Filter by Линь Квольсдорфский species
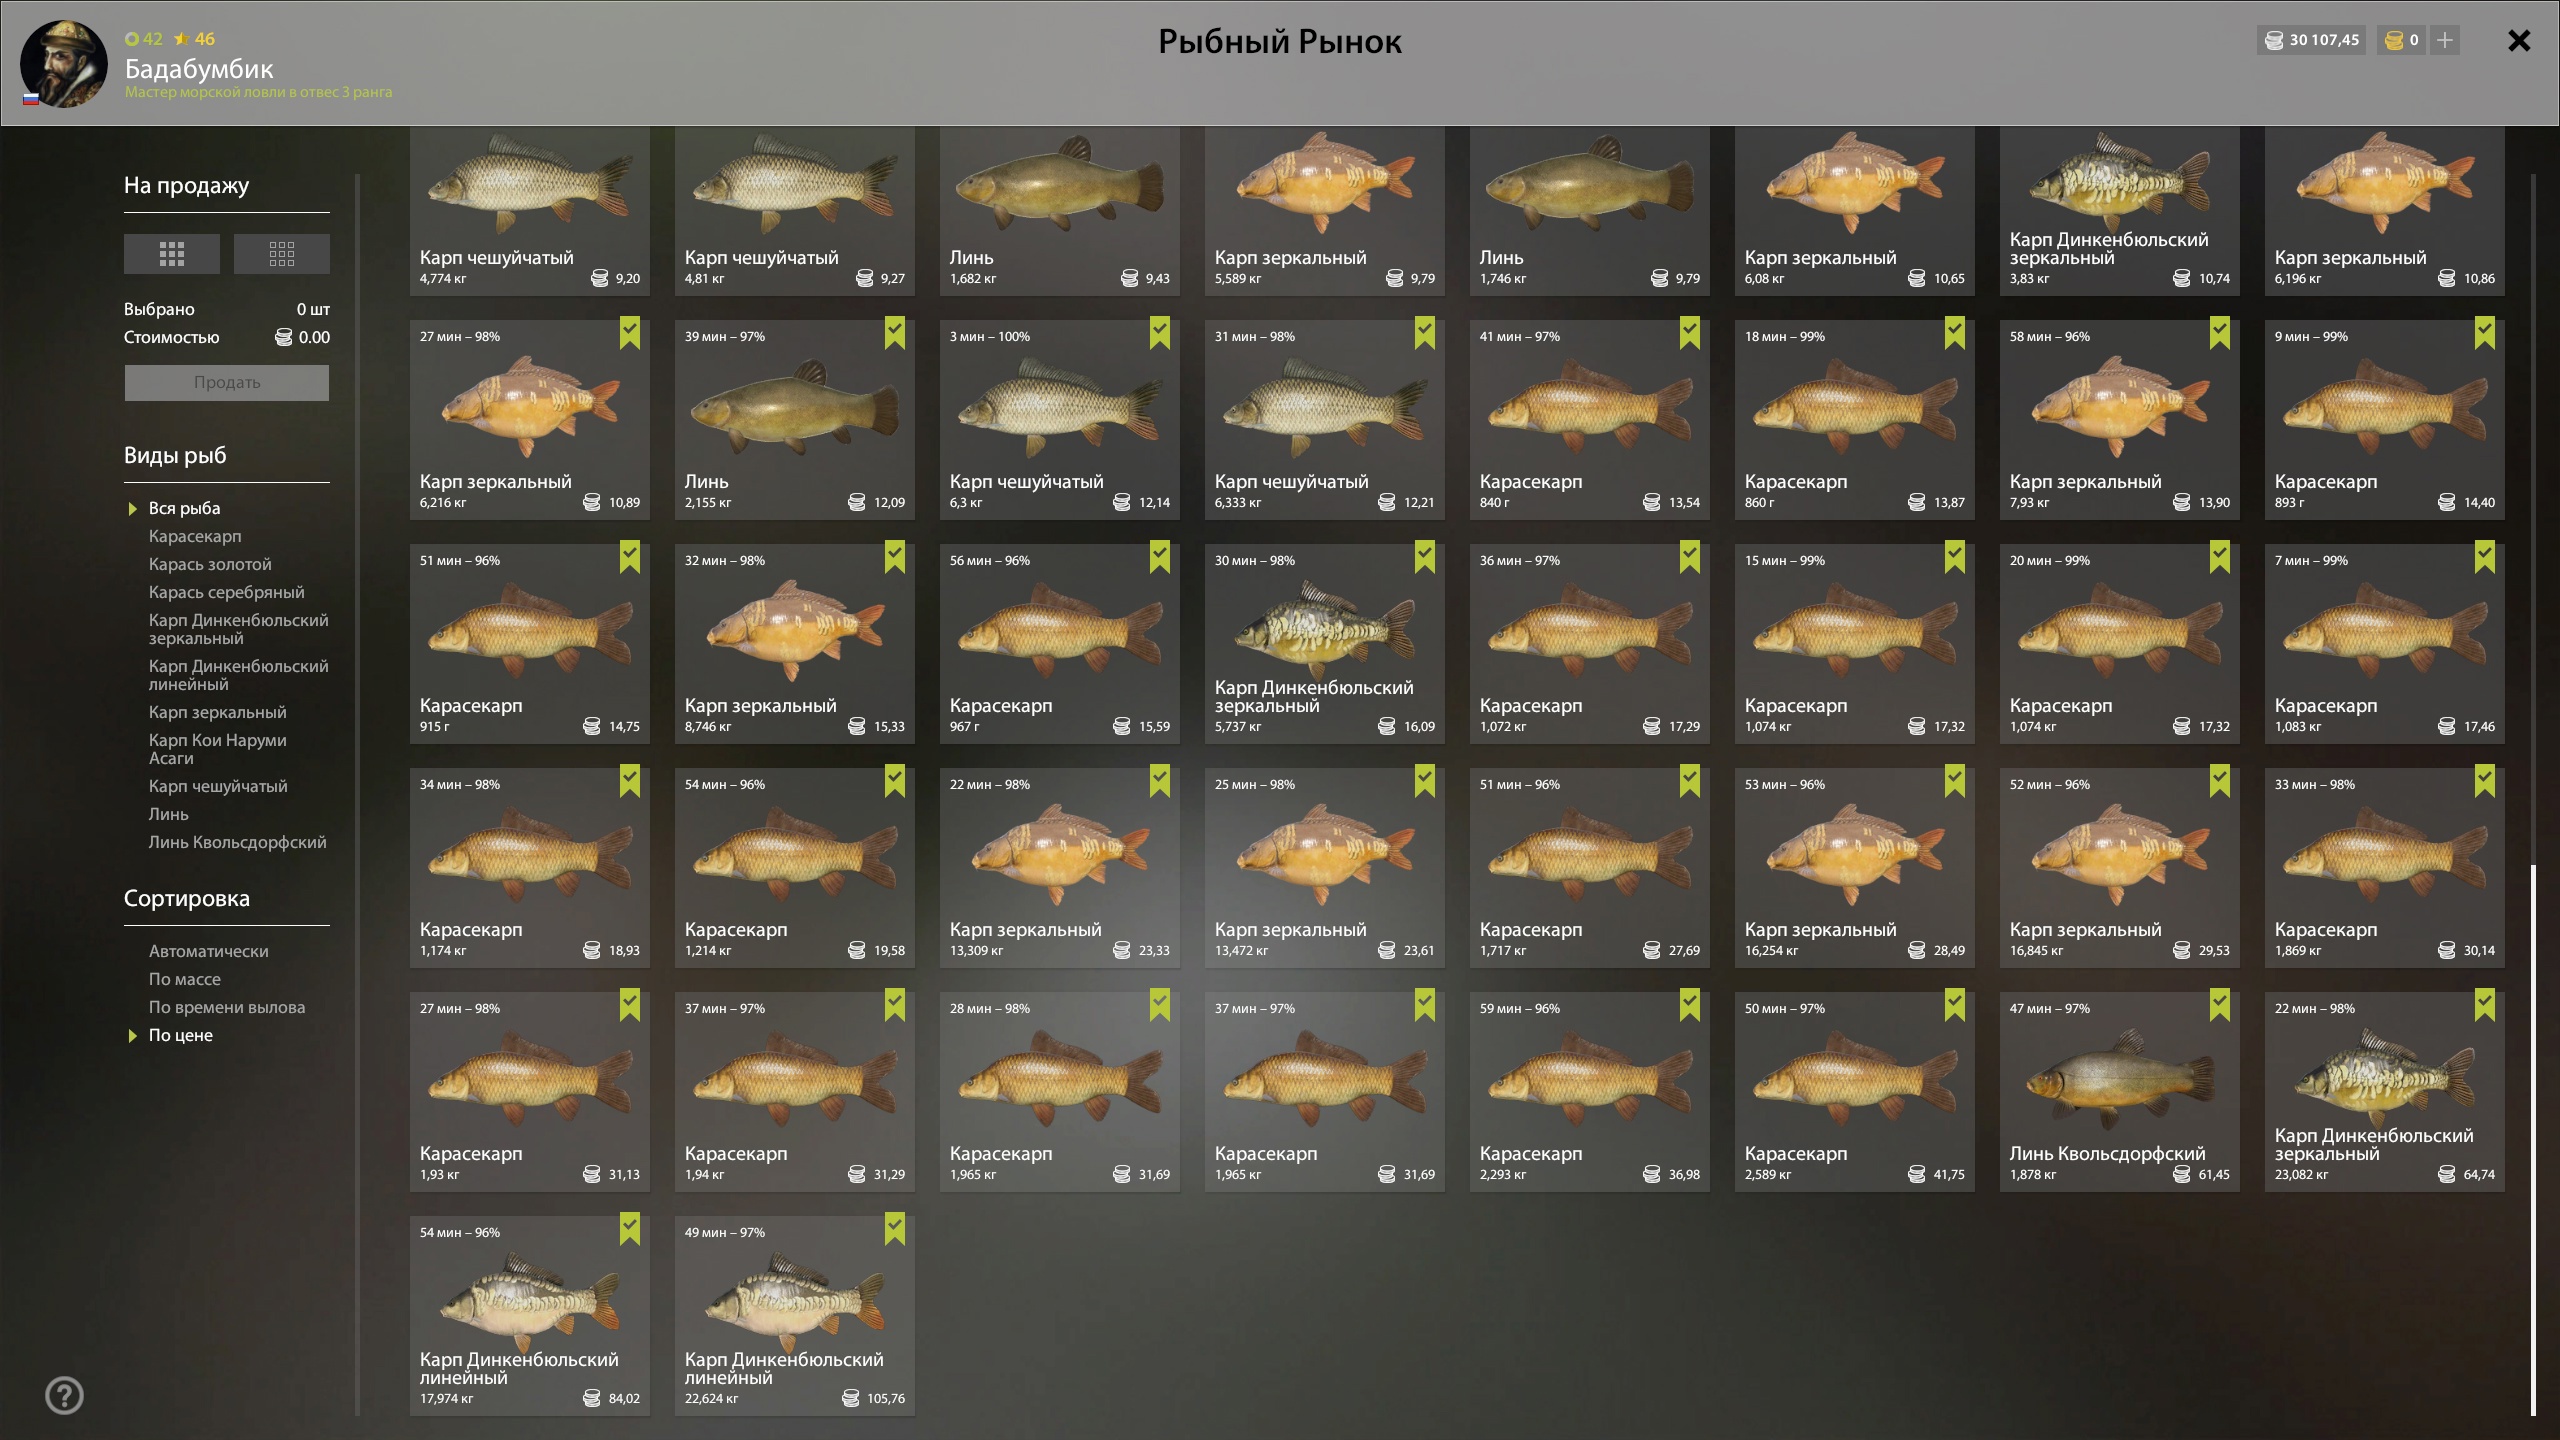The height and width of the screenshot is (1440, 2560). click(x=238, y=842)
